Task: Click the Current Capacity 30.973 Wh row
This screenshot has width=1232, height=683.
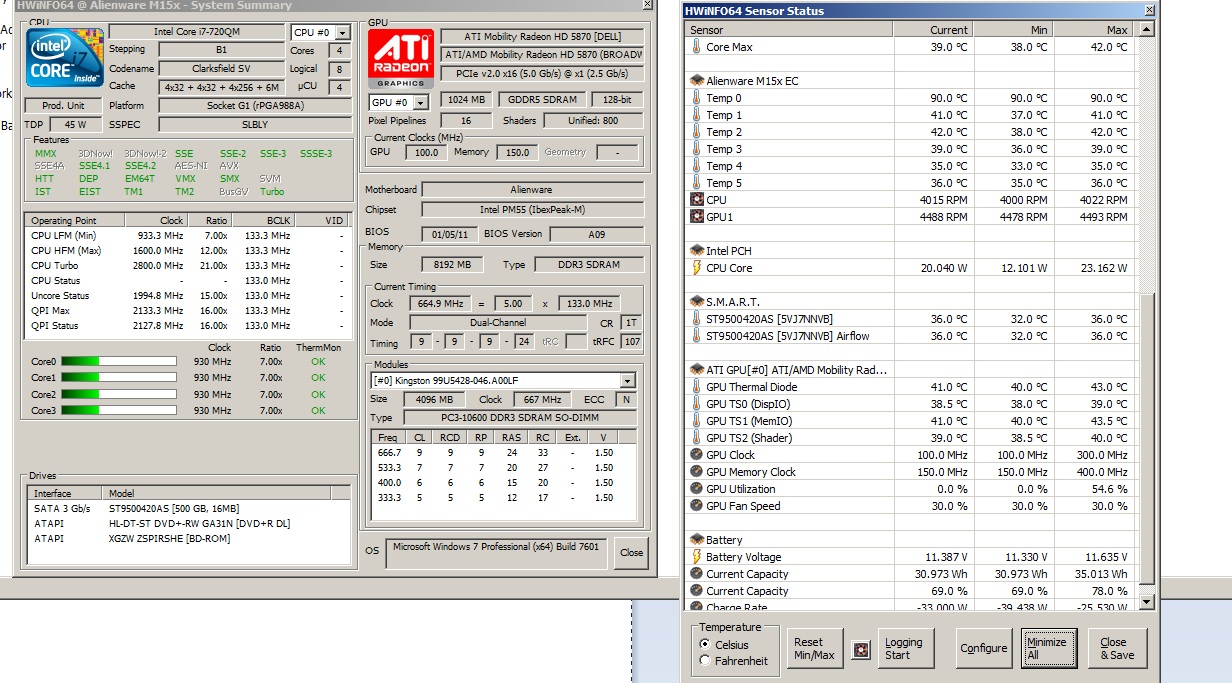Action: coord(910,574)
